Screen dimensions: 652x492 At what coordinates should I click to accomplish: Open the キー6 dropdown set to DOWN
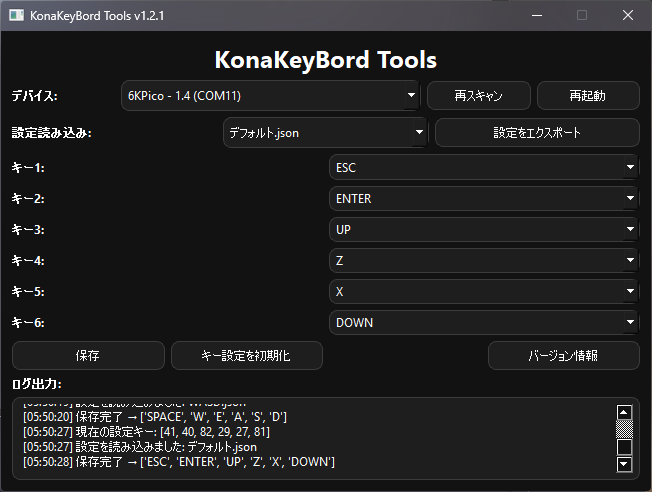(x=484, y=323)
